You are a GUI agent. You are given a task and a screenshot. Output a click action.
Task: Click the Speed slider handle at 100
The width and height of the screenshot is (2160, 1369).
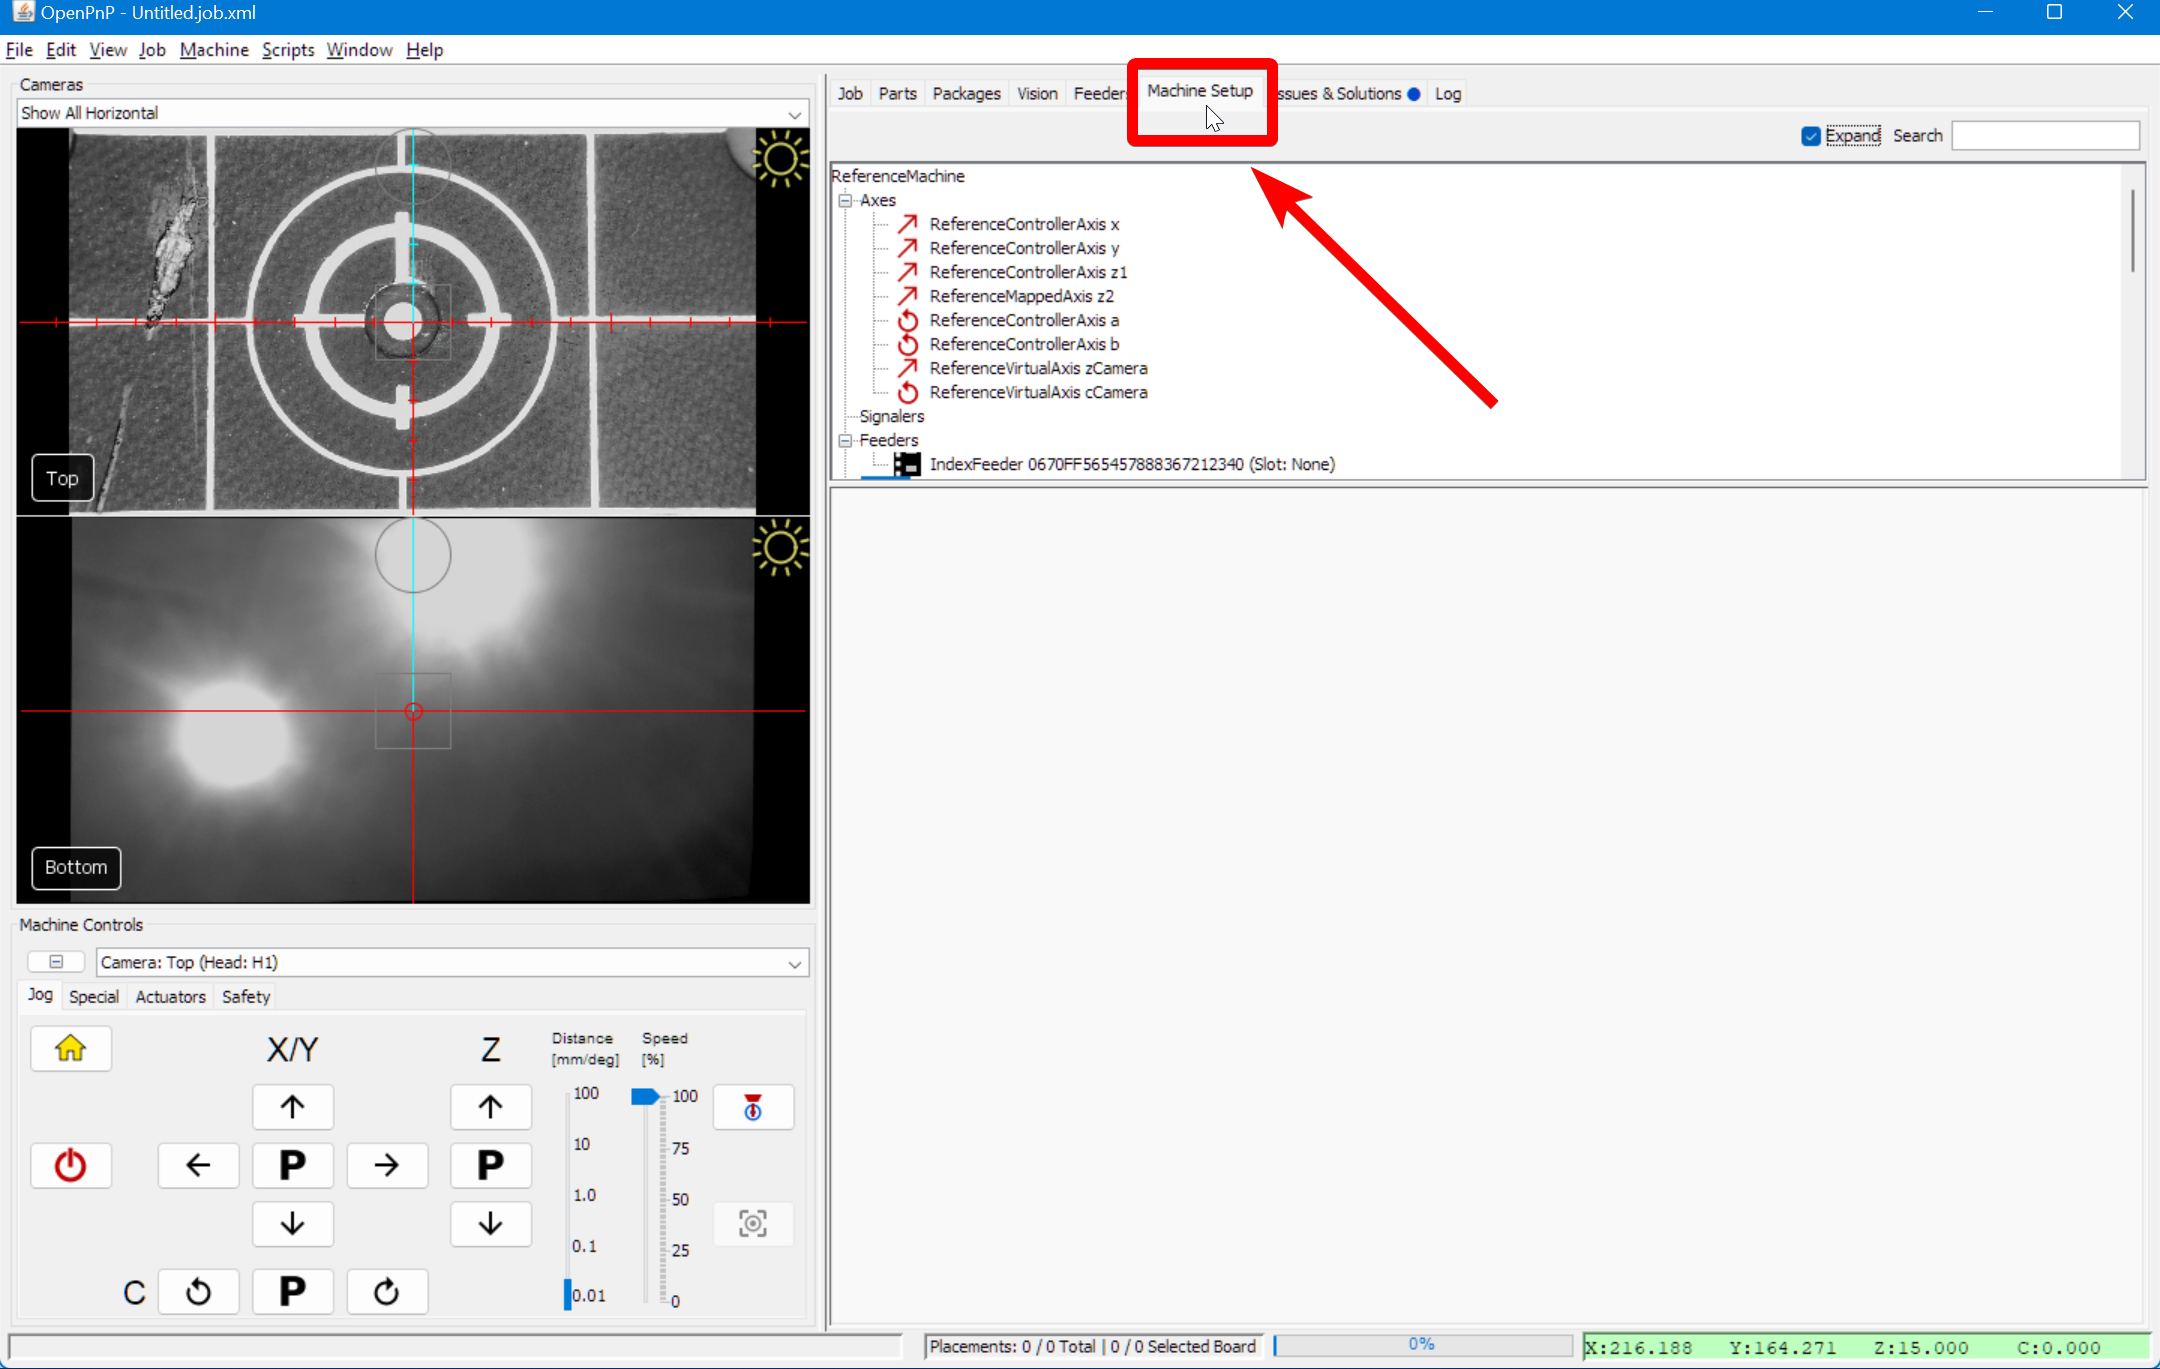(x=645, y=1097)
